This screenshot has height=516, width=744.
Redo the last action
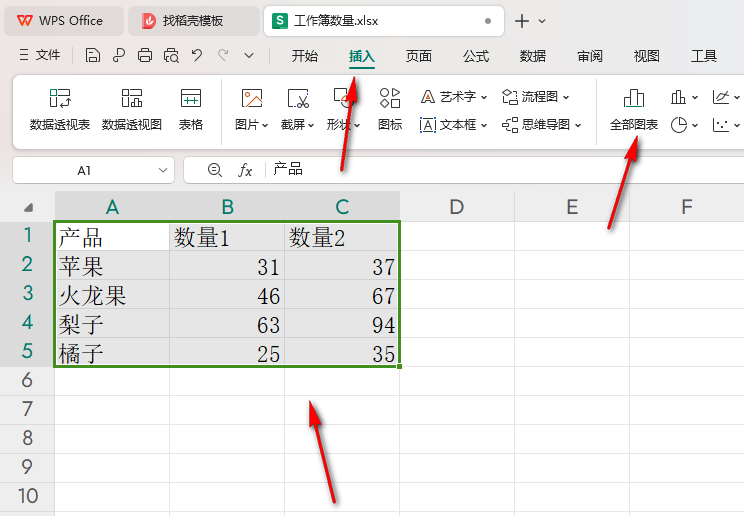[223, 56]
